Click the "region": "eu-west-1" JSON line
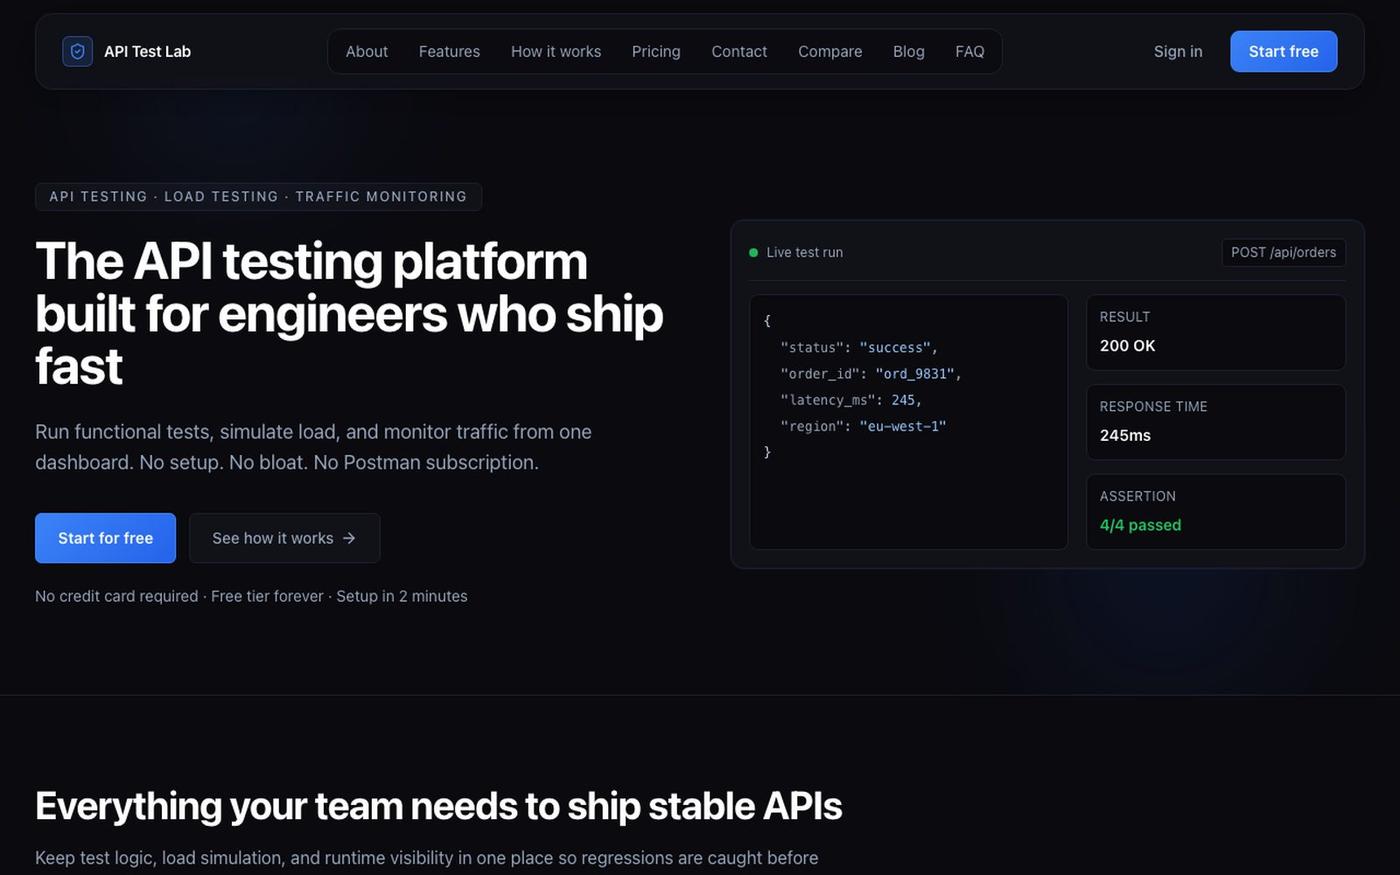This screenshot has width=1400, height=875. tap(863, 425)
